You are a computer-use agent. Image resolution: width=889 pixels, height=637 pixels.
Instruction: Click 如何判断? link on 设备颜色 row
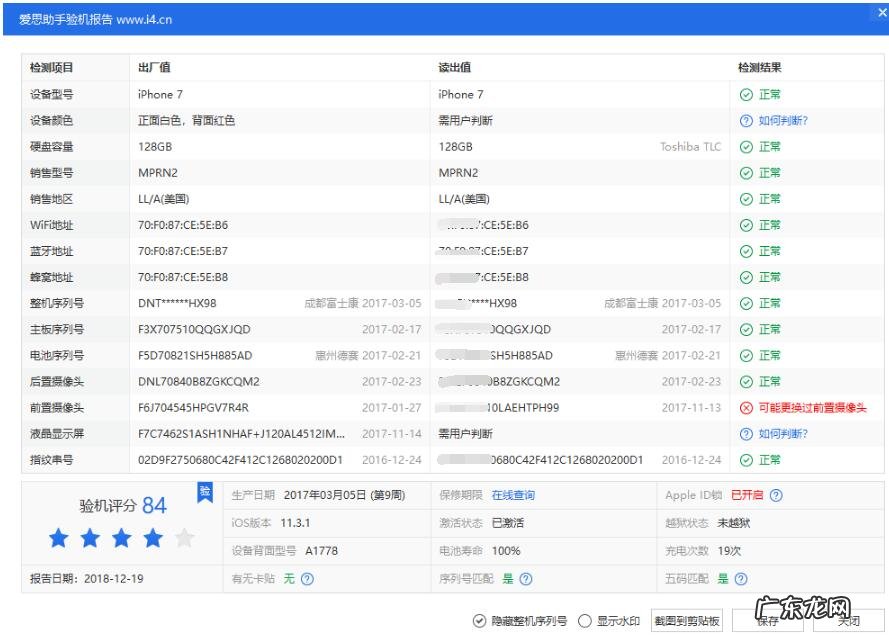[x=783, y=121]
